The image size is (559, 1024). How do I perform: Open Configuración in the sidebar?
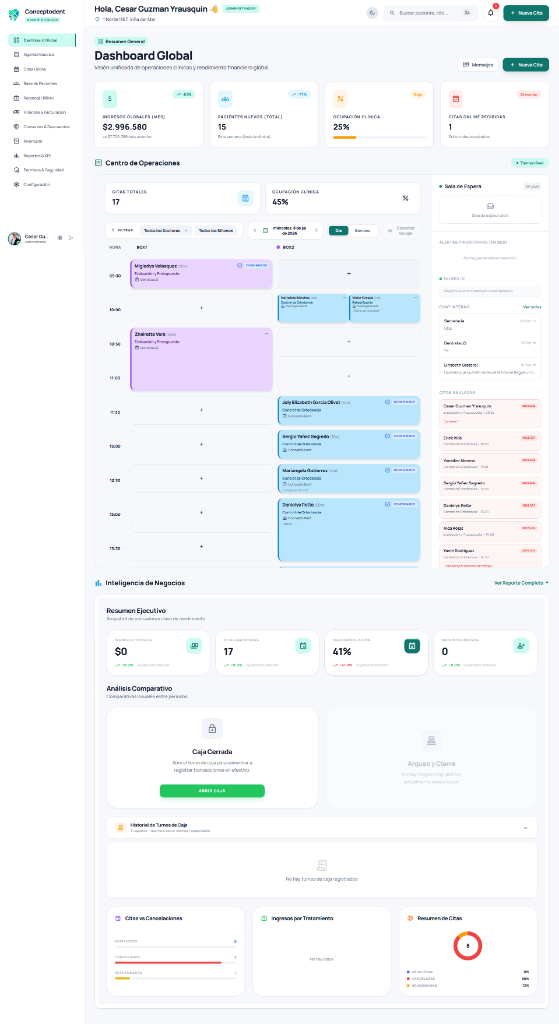pos(42,184)
